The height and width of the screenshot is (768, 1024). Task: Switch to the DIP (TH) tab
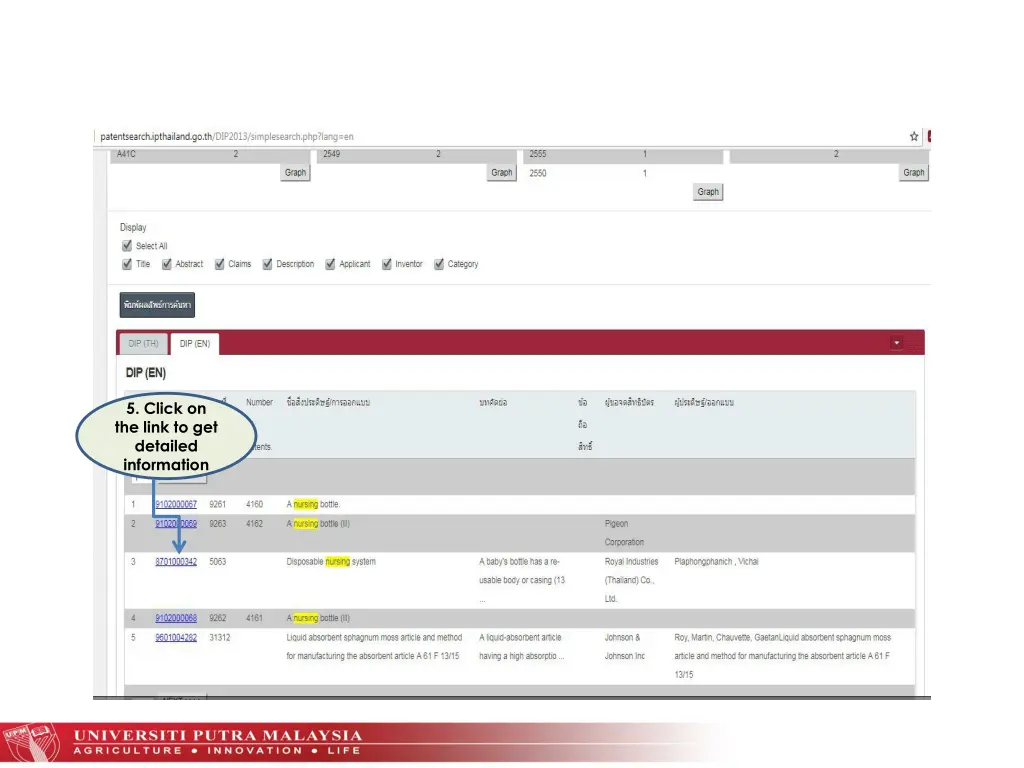click(143, 344)
